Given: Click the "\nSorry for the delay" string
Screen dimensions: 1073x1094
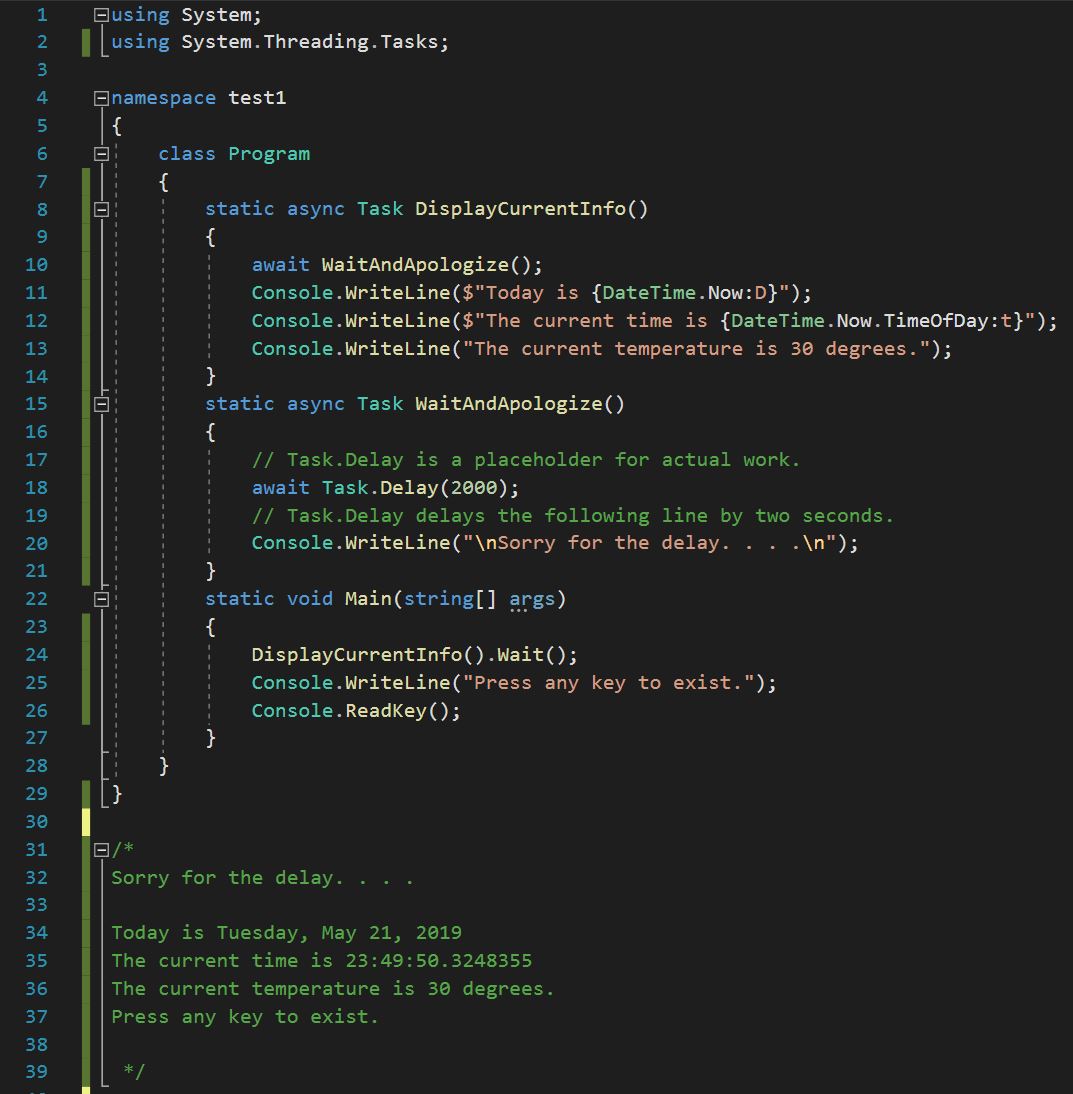Looking at the screenshot, I should point(649,543).
